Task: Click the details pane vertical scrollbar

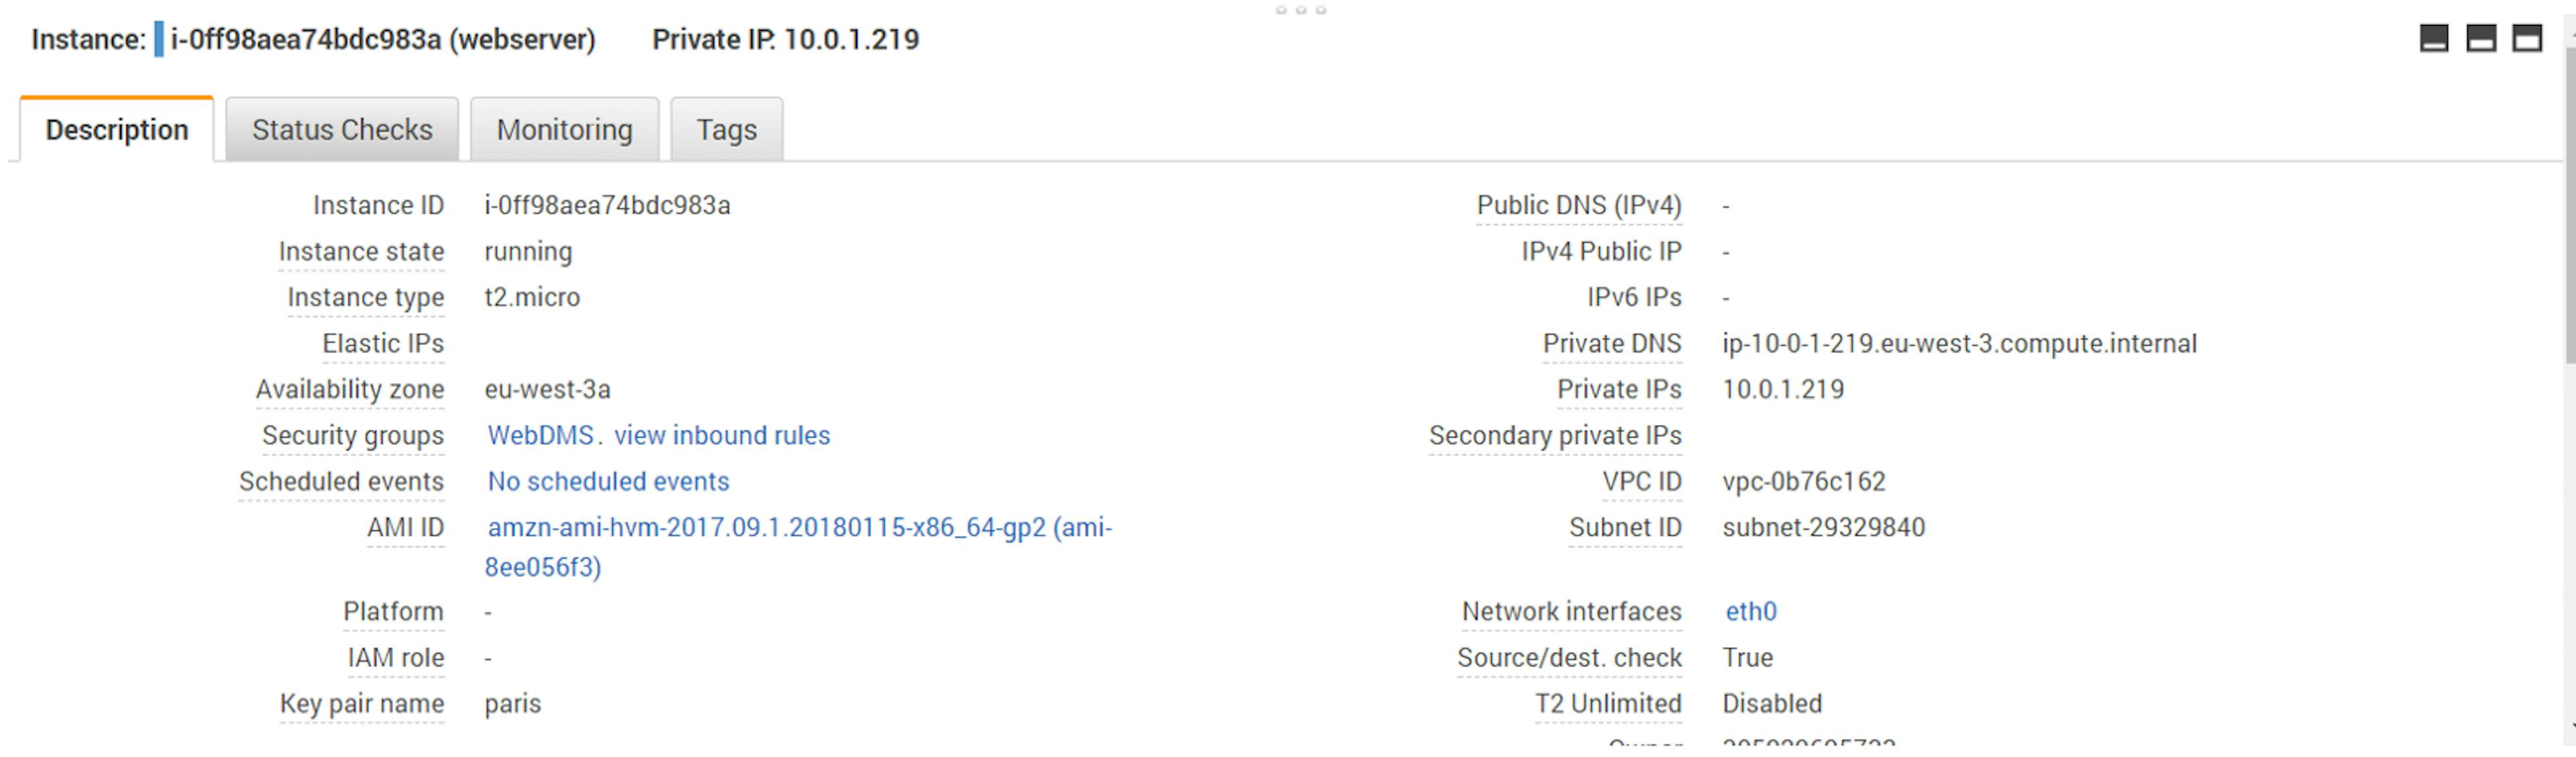Action: (2568, 200)
